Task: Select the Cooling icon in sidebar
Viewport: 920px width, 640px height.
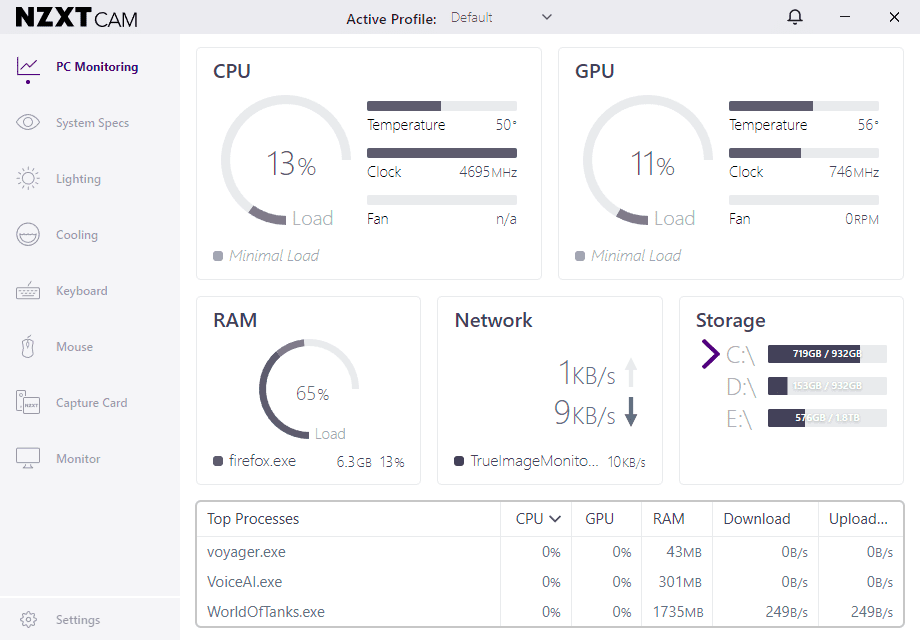Action: tap(28, 235)
